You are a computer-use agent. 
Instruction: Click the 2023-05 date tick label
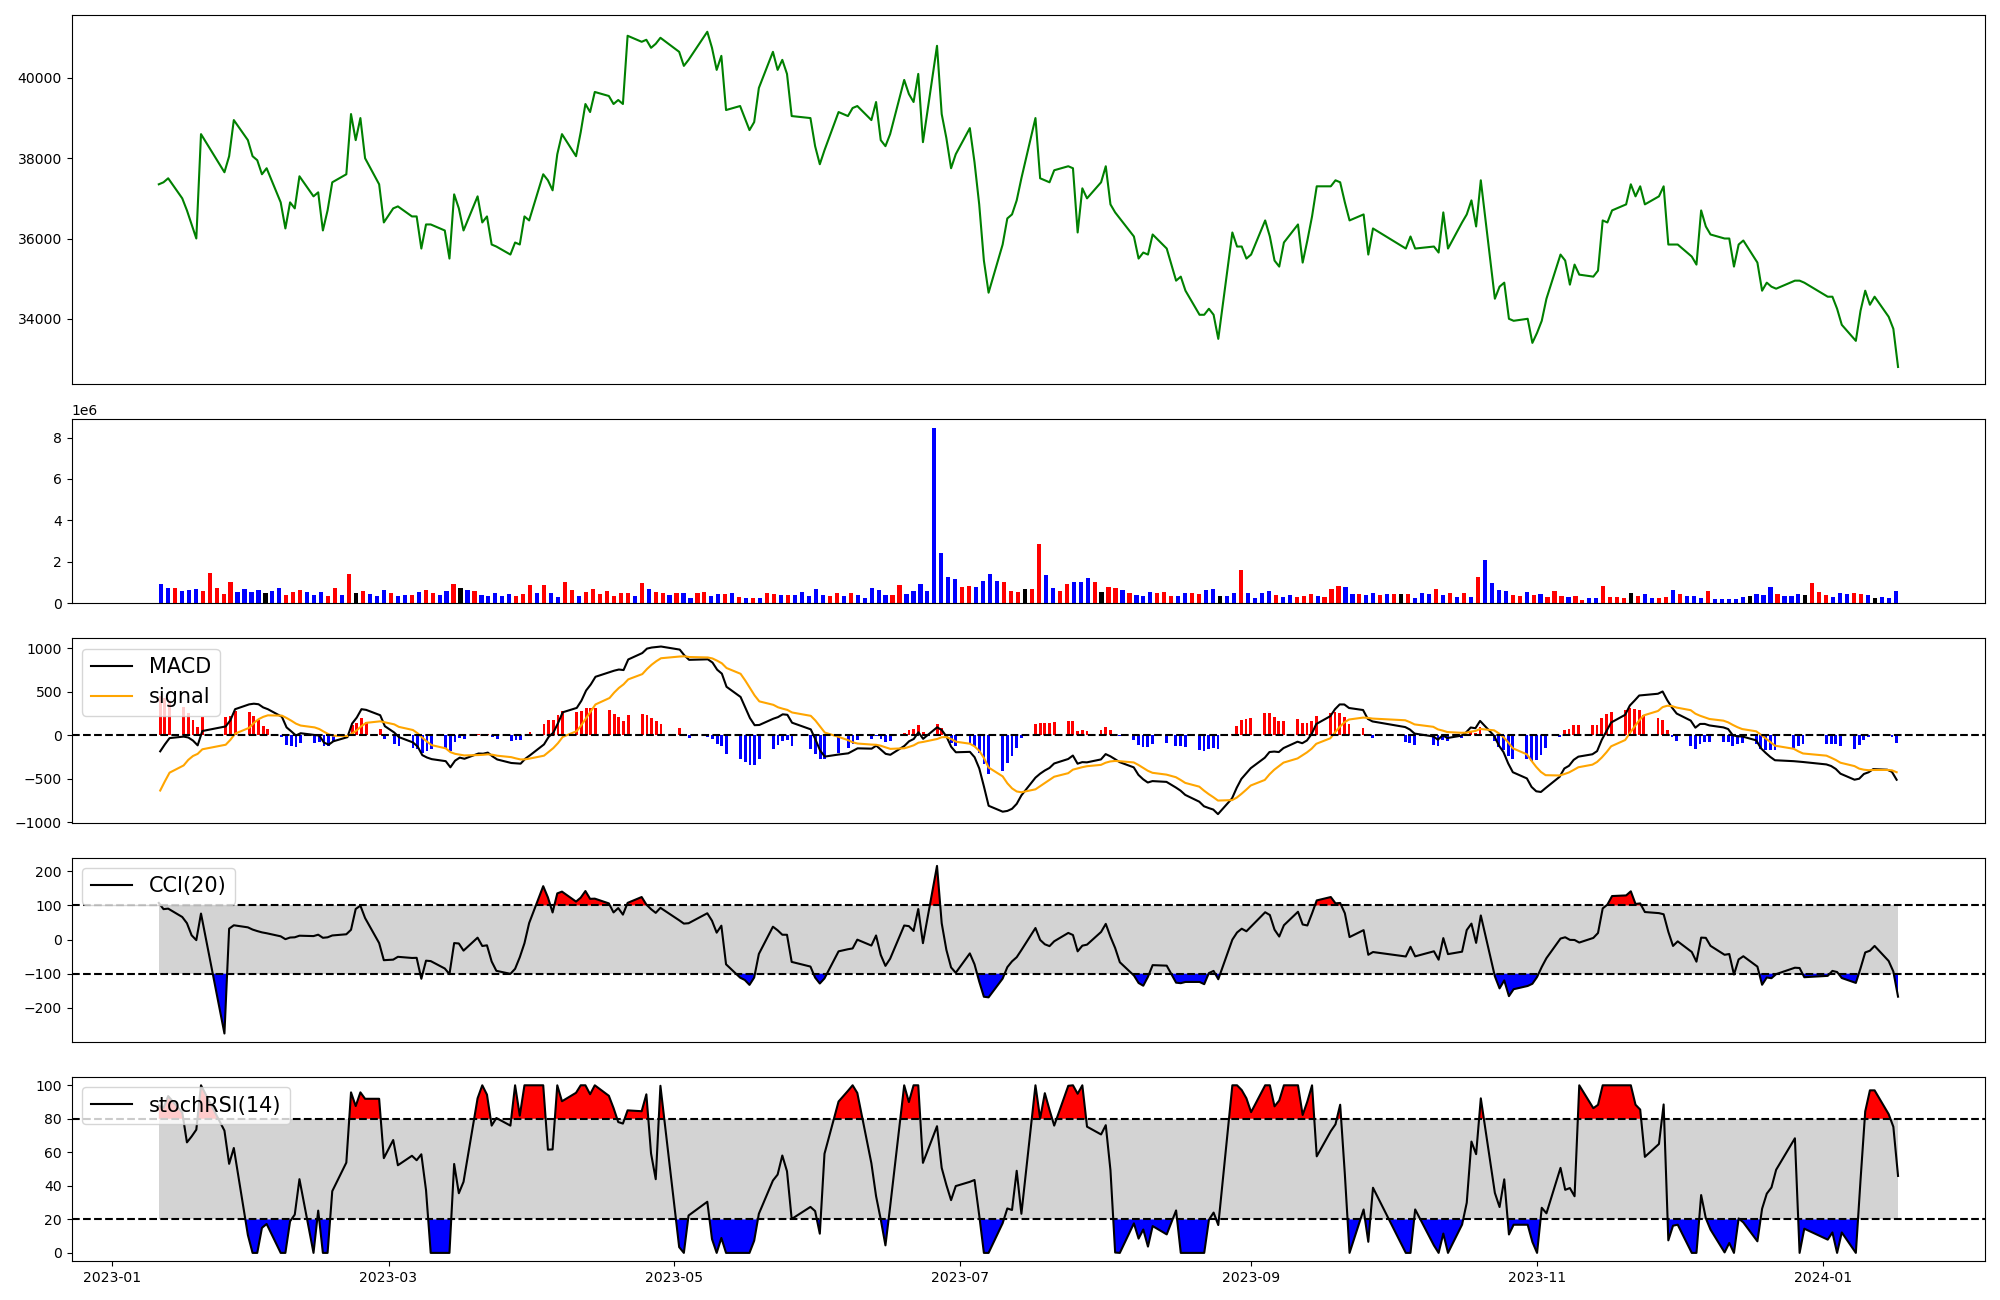[x=673, y=1277]
